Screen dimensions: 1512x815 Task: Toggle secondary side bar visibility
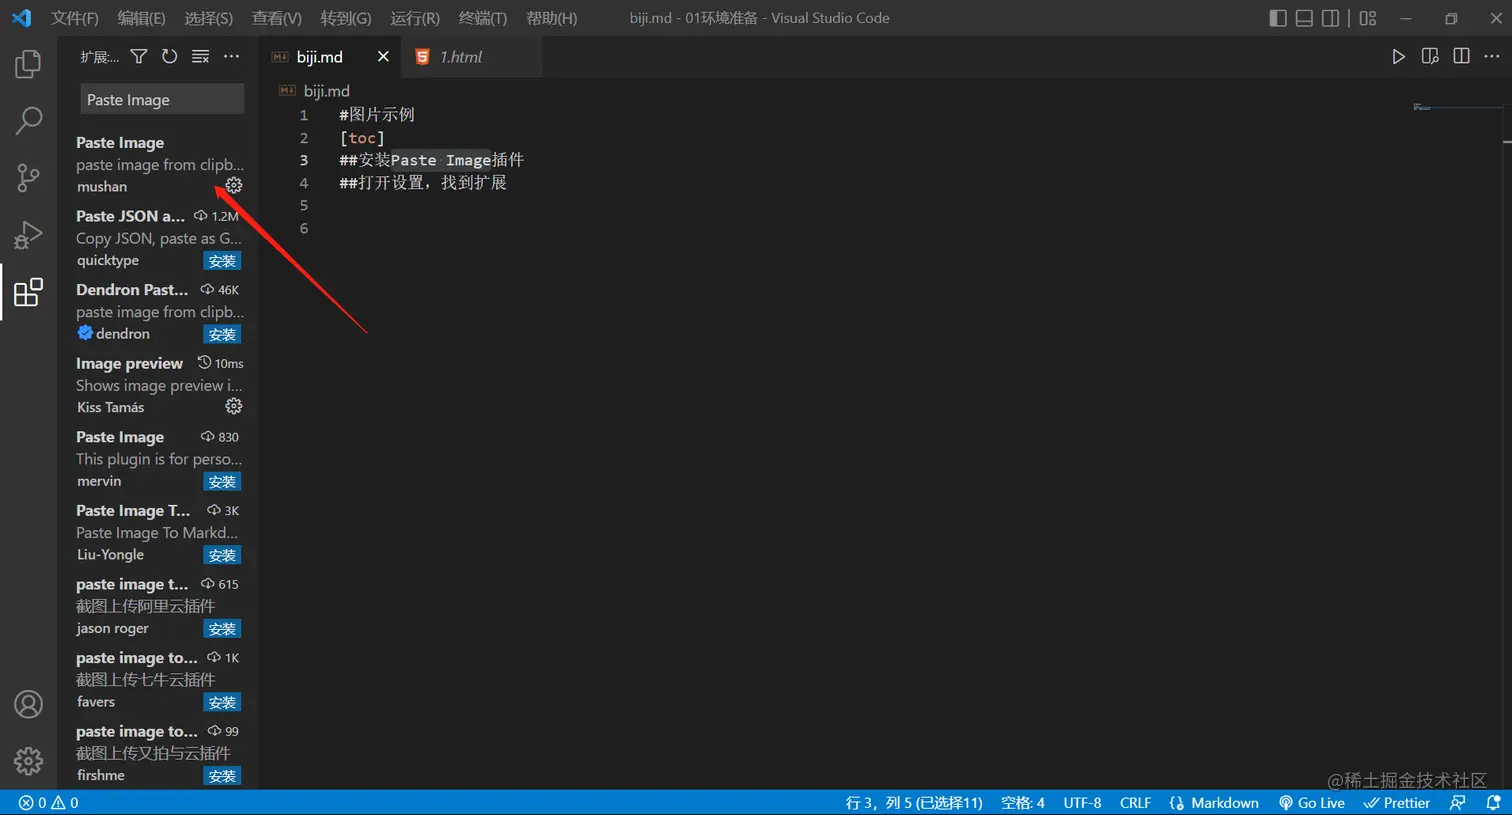click(1330, 18)
